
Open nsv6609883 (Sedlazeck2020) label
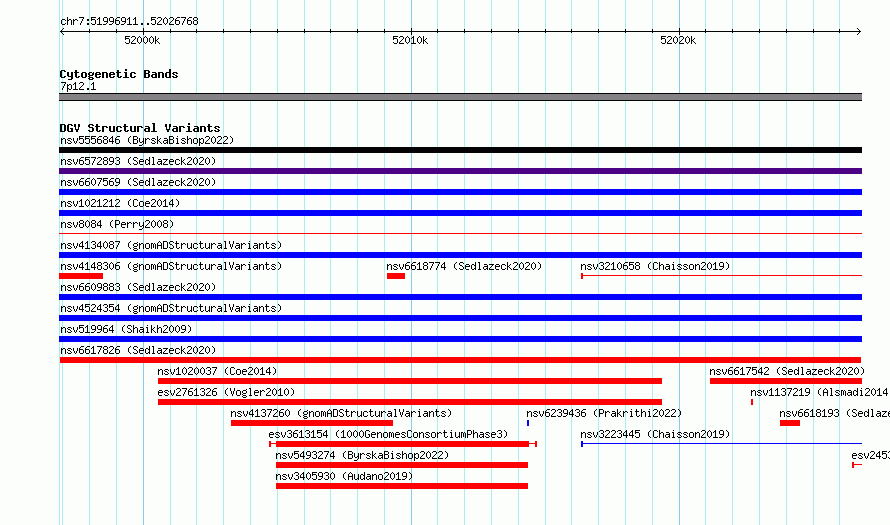coord(138,287)
